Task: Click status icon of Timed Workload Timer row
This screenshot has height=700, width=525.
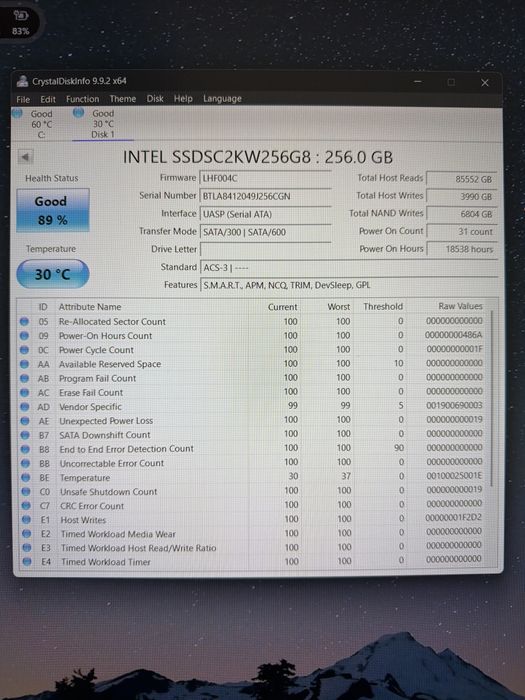Action: click(27, 562)
